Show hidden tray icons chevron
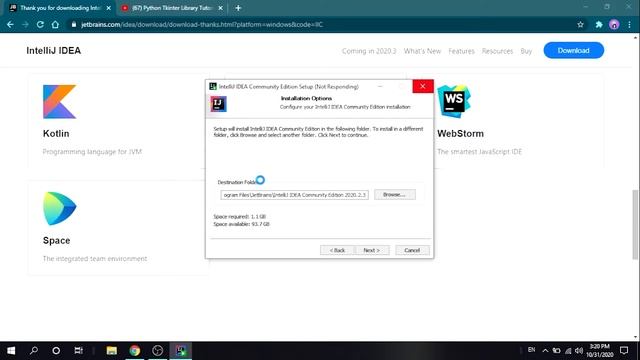This screenshot has height=360, width=640. point(545,351)
